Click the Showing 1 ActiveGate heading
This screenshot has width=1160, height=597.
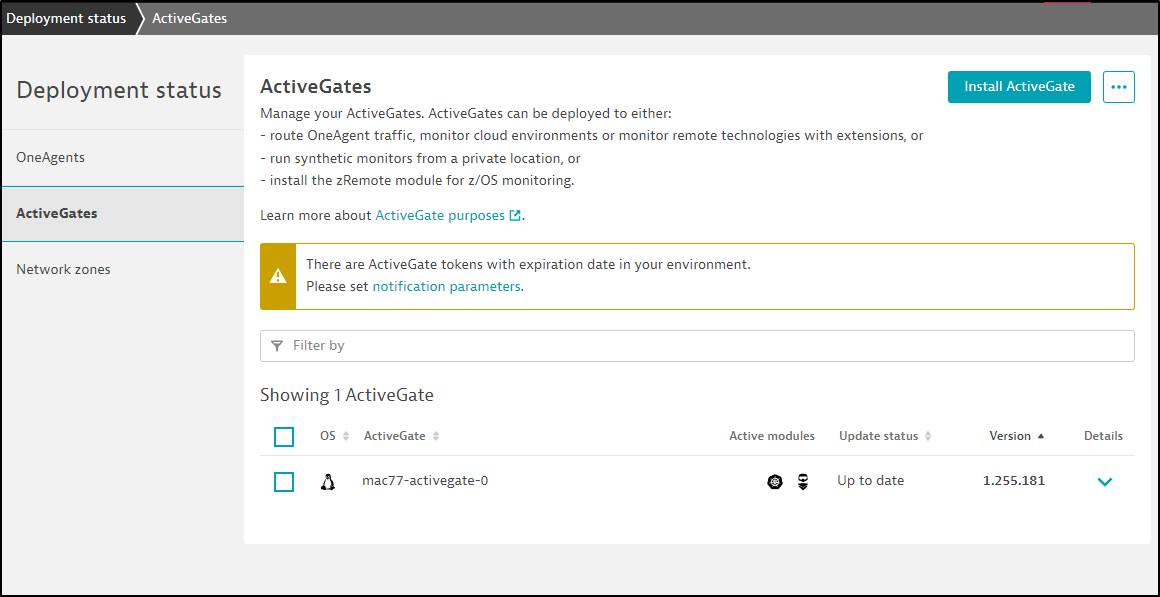347,395
